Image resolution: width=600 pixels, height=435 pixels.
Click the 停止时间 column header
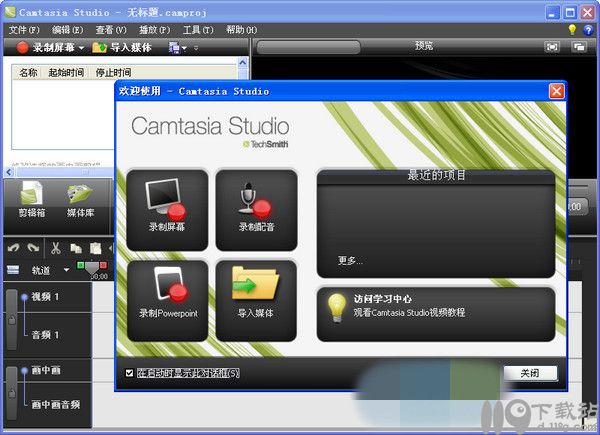coord(113,72)
